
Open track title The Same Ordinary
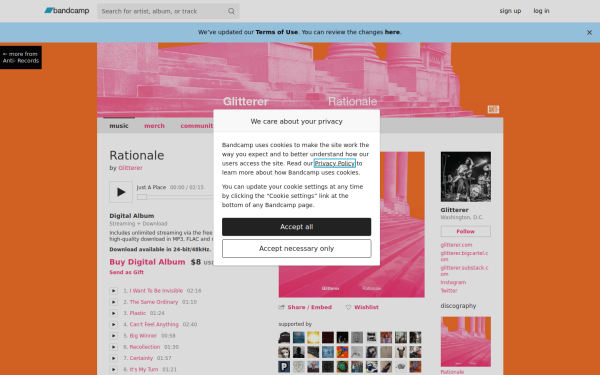pyautogui.click(x=154, y=302)
